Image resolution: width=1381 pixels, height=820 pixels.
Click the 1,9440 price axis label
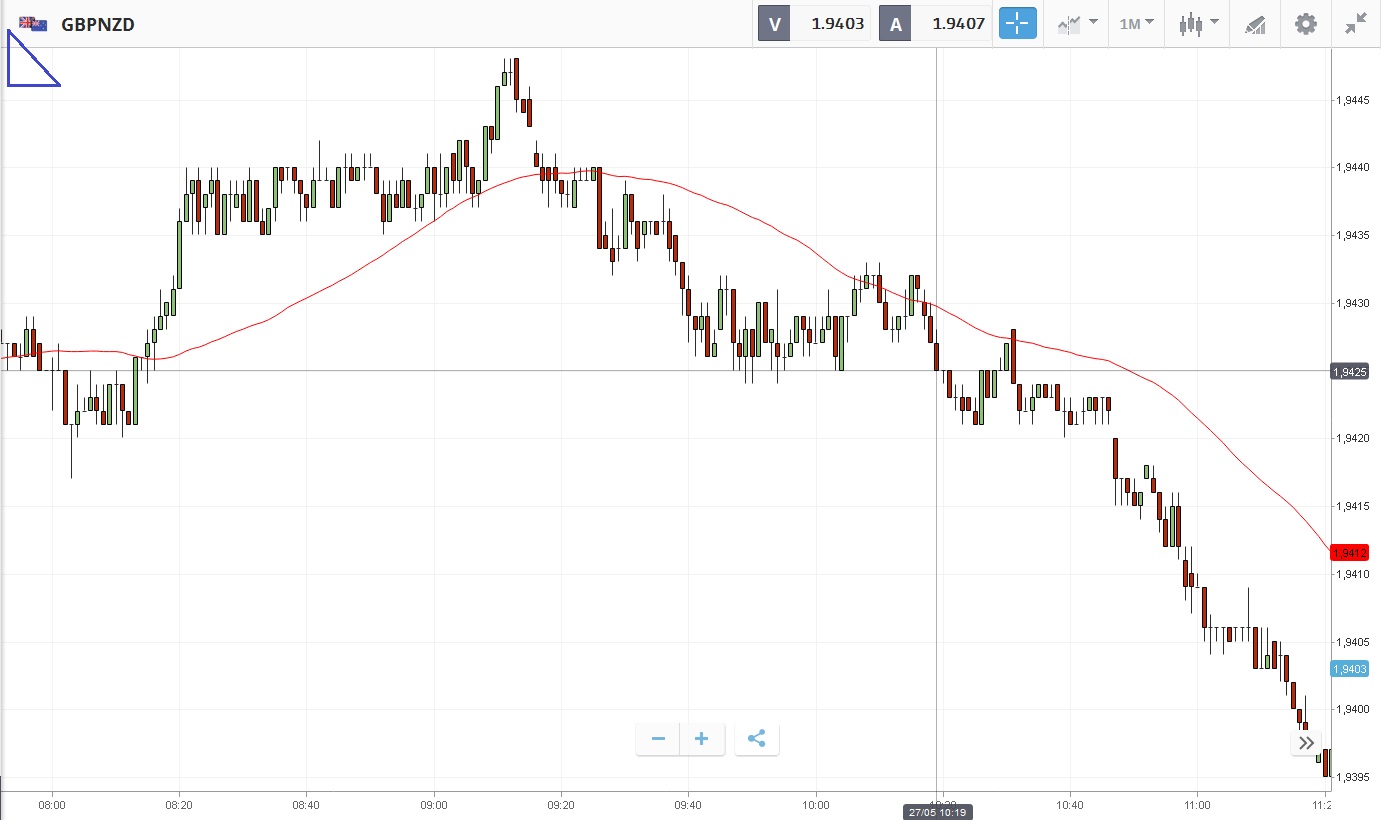coord(1351,168)
